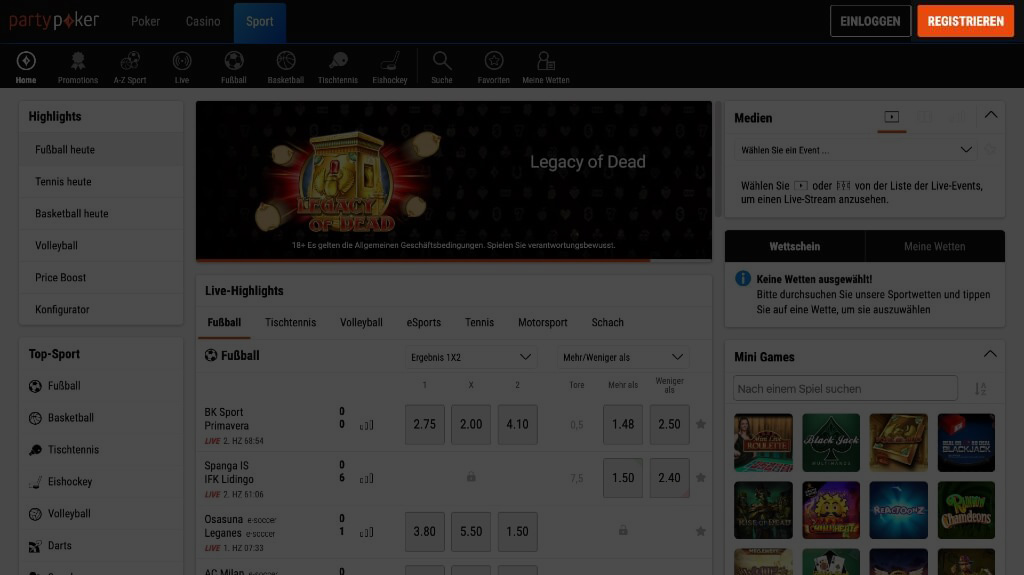Select the Sport tab
Screen dimensions: 1024x575
tap(260, 22)
